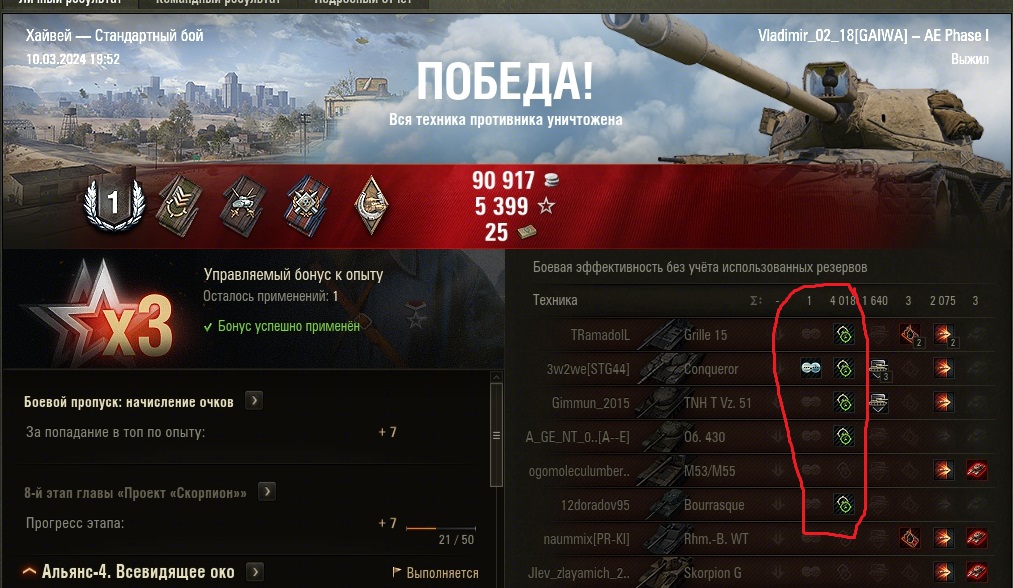
Task: Click the left panel vertical scrollbar handle
Action: tap(496, 435)
